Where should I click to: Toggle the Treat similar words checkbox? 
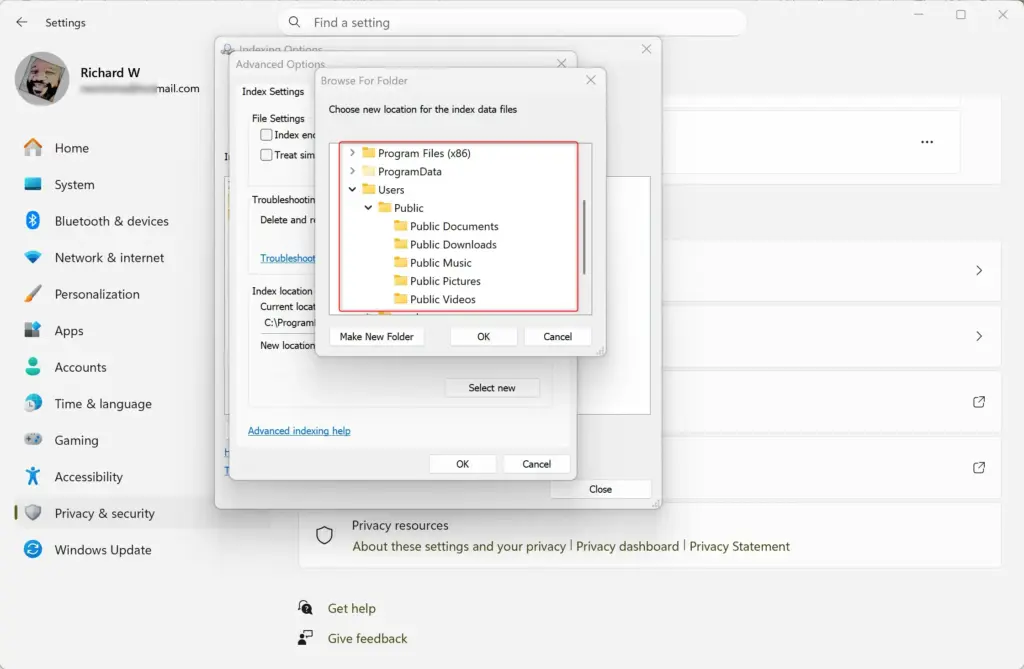click(x=266, y=155)
